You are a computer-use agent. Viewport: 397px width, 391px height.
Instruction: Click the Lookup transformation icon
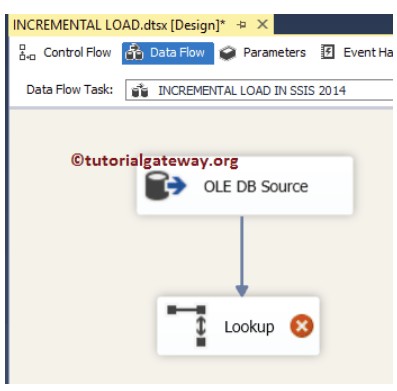click(187, 326)
